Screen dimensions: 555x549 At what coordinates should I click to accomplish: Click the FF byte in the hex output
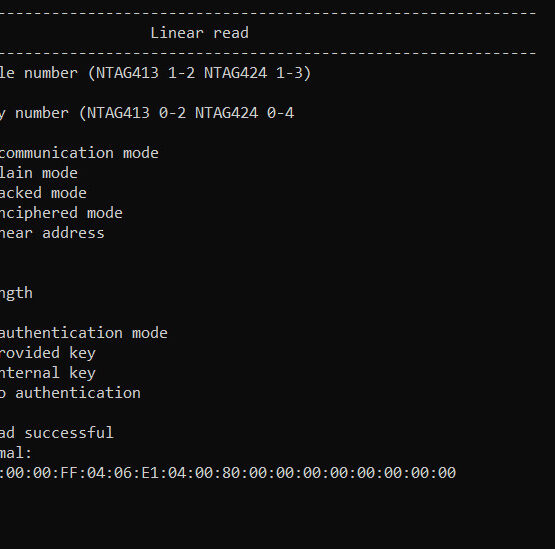click(x=69, y=473)
